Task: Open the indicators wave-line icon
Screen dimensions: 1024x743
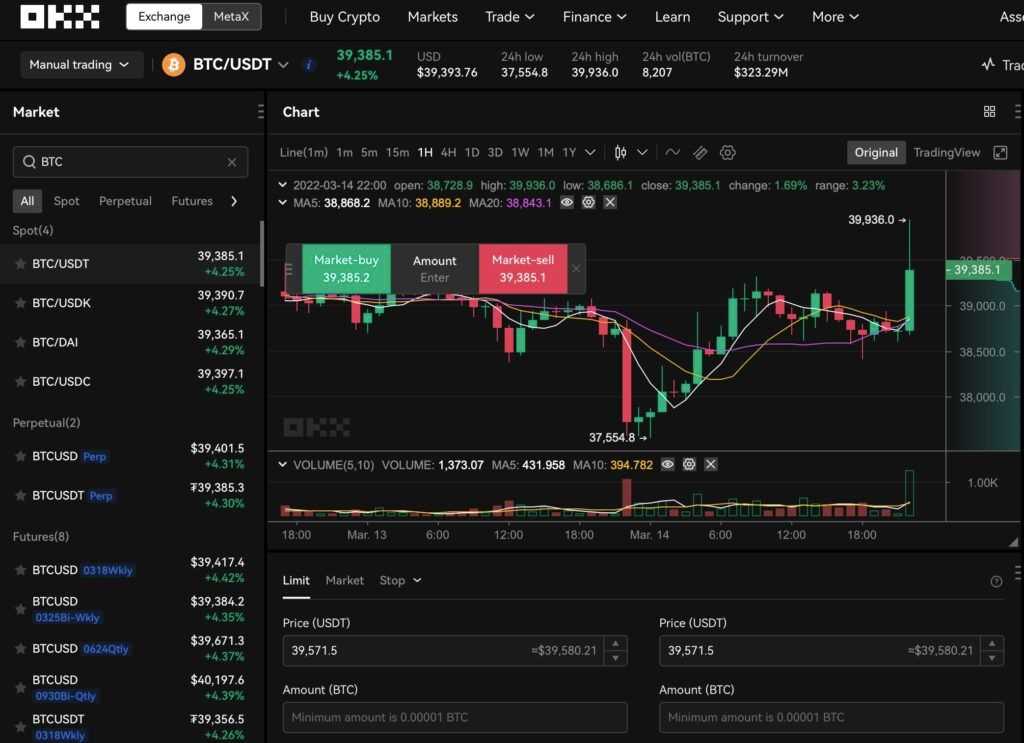Action: 673,153
